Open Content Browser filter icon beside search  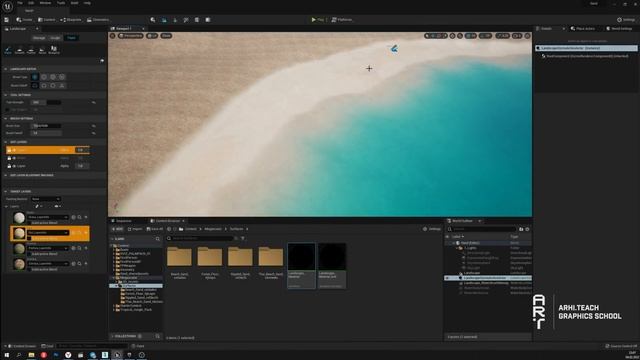point(243,238)
